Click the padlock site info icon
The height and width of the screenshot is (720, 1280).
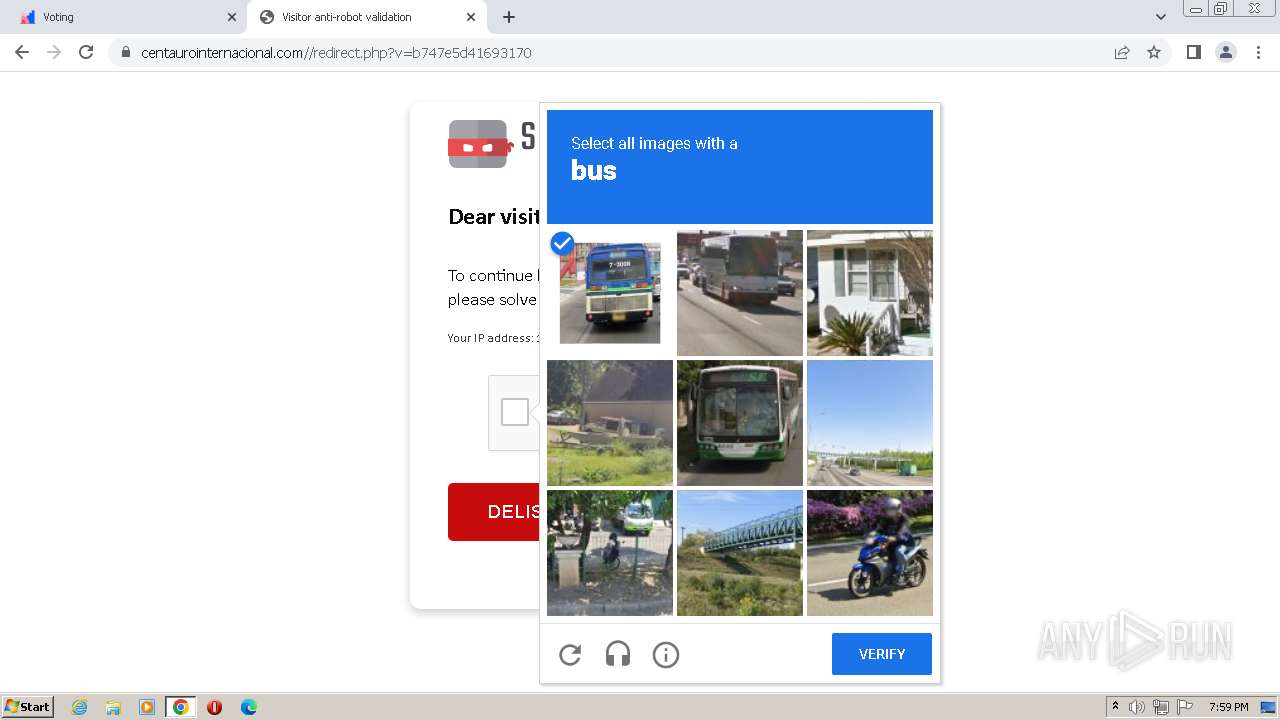pyautogui.click(x=125, y=53)
